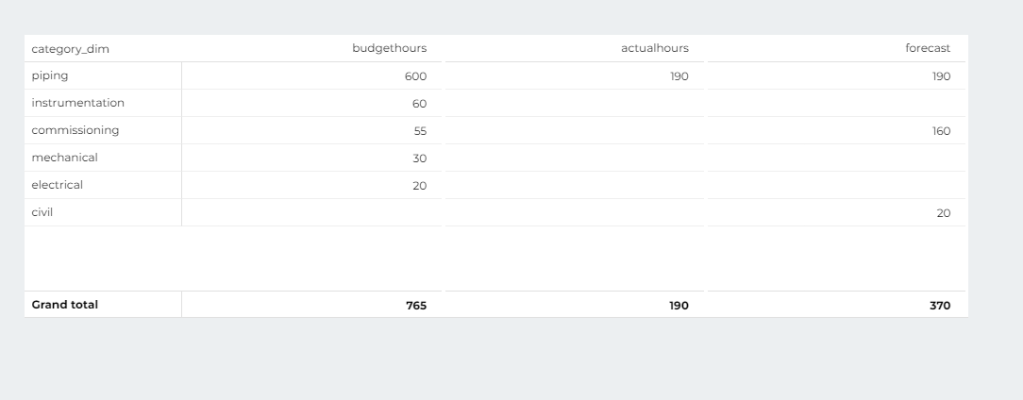Select the commissioning category cell
1023x400 pixels.
coord(75,130)
